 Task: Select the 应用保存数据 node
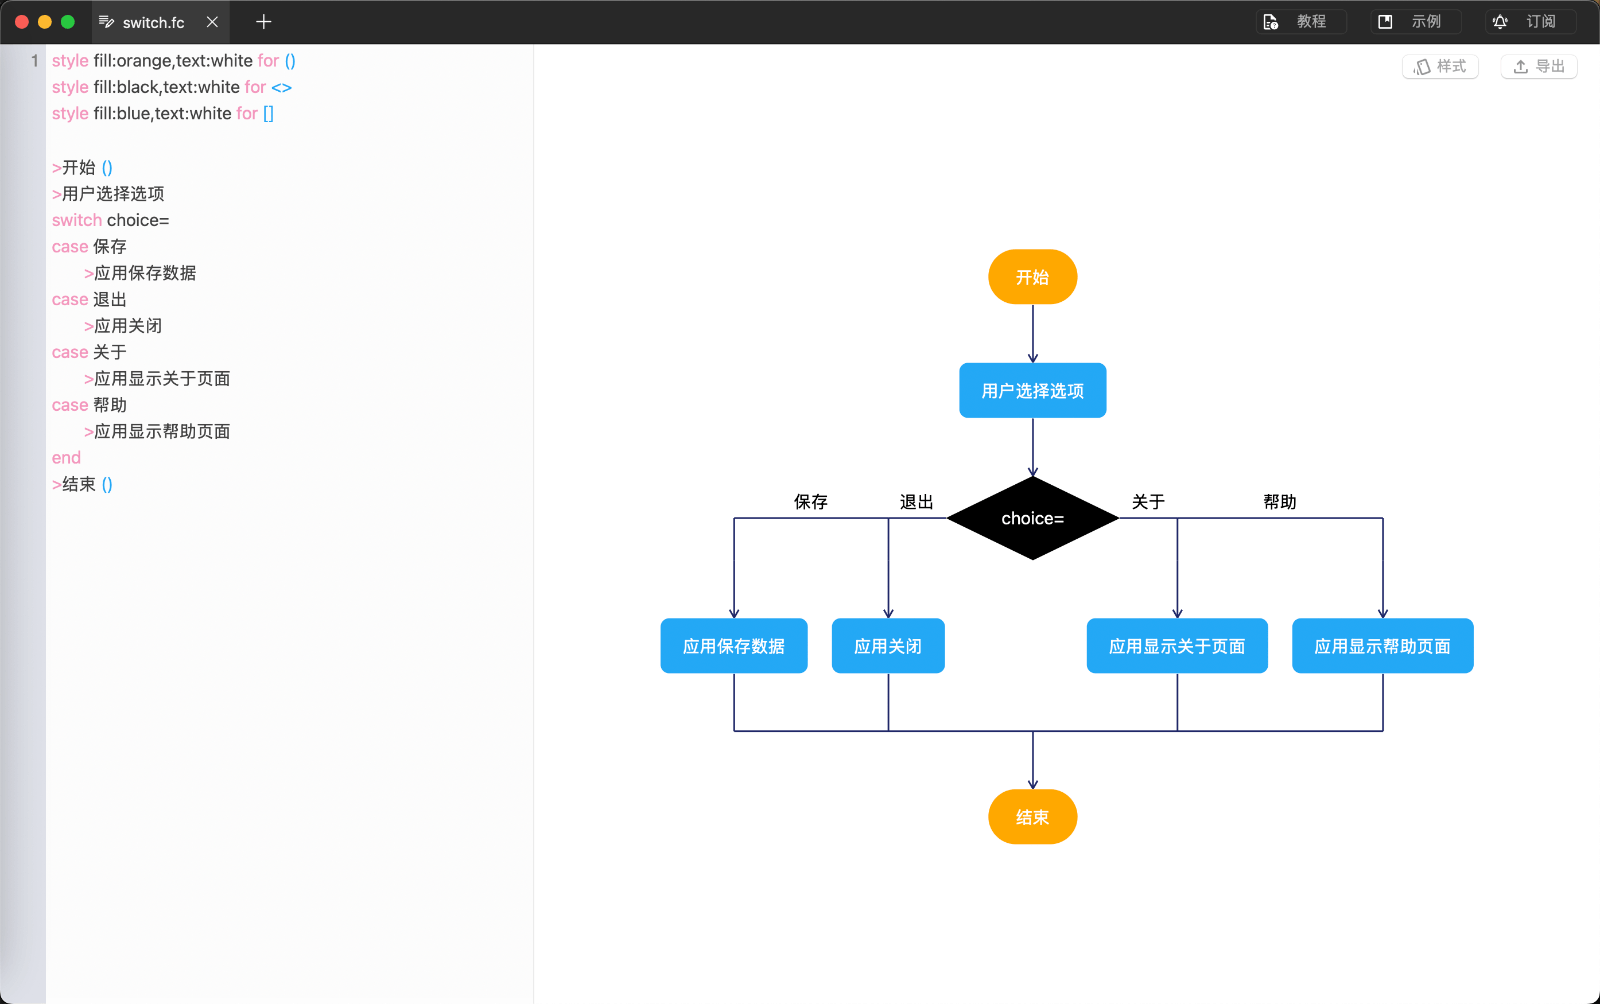734,646
